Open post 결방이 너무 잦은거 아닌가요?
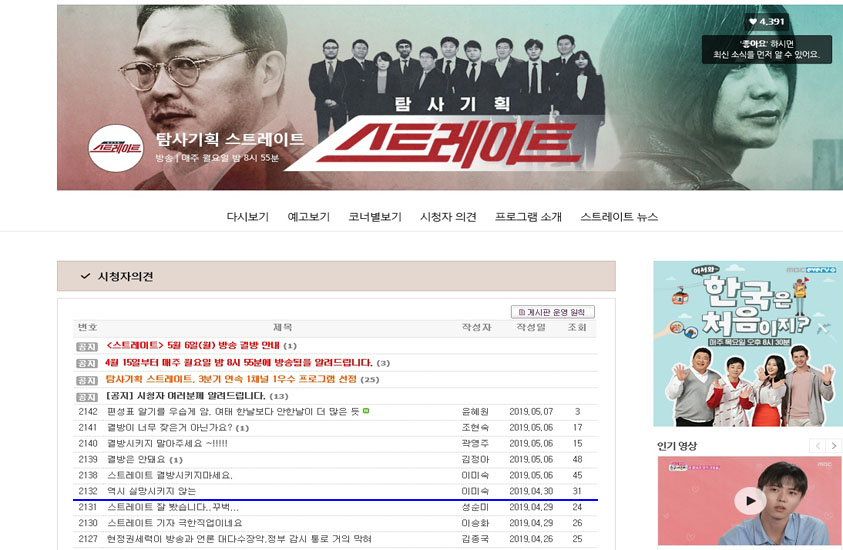The image size is (843, 550). coord(170,427)
